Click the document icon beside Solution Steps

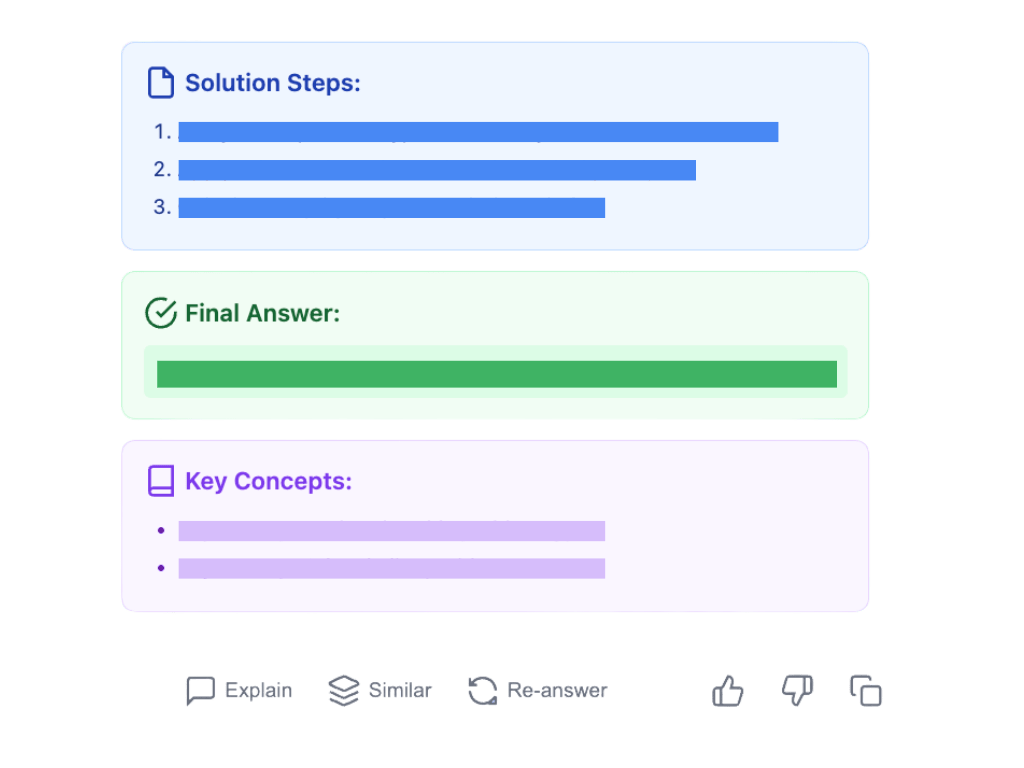click(161, 83)
